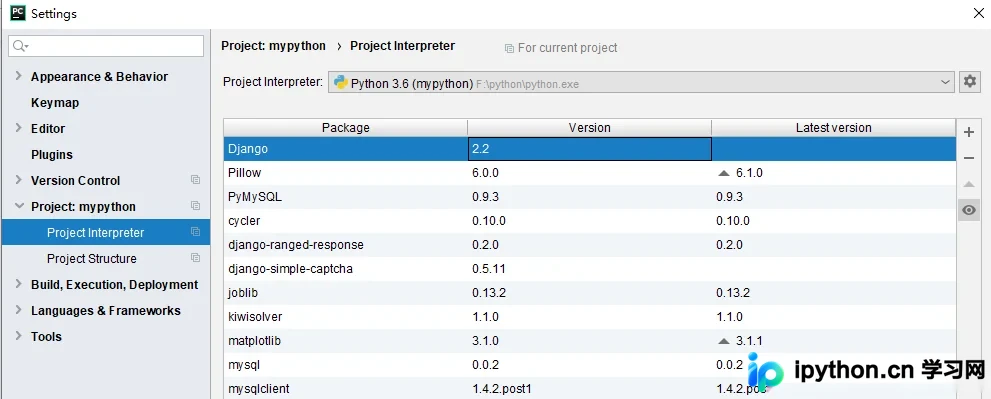This screenshot has height=399, width=991.
Task: Click Pillow installed version 6.0.0
Action: tap(485, 173)
